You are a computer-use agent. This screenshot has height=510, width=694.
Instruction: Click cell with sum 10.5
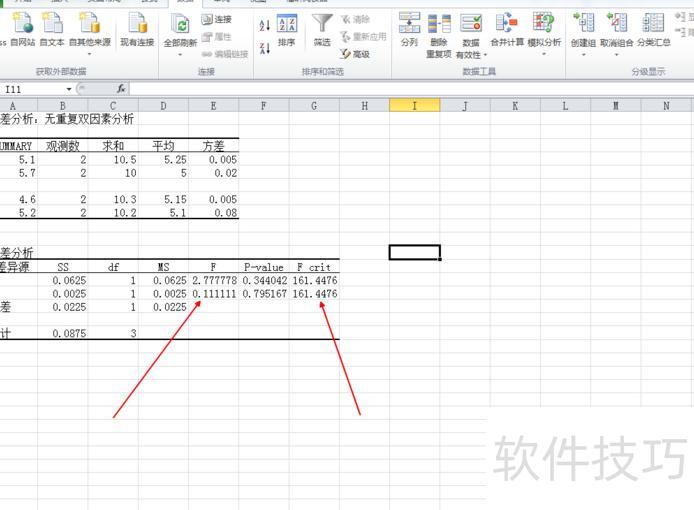pyautogui.click(x=113, y=159)
